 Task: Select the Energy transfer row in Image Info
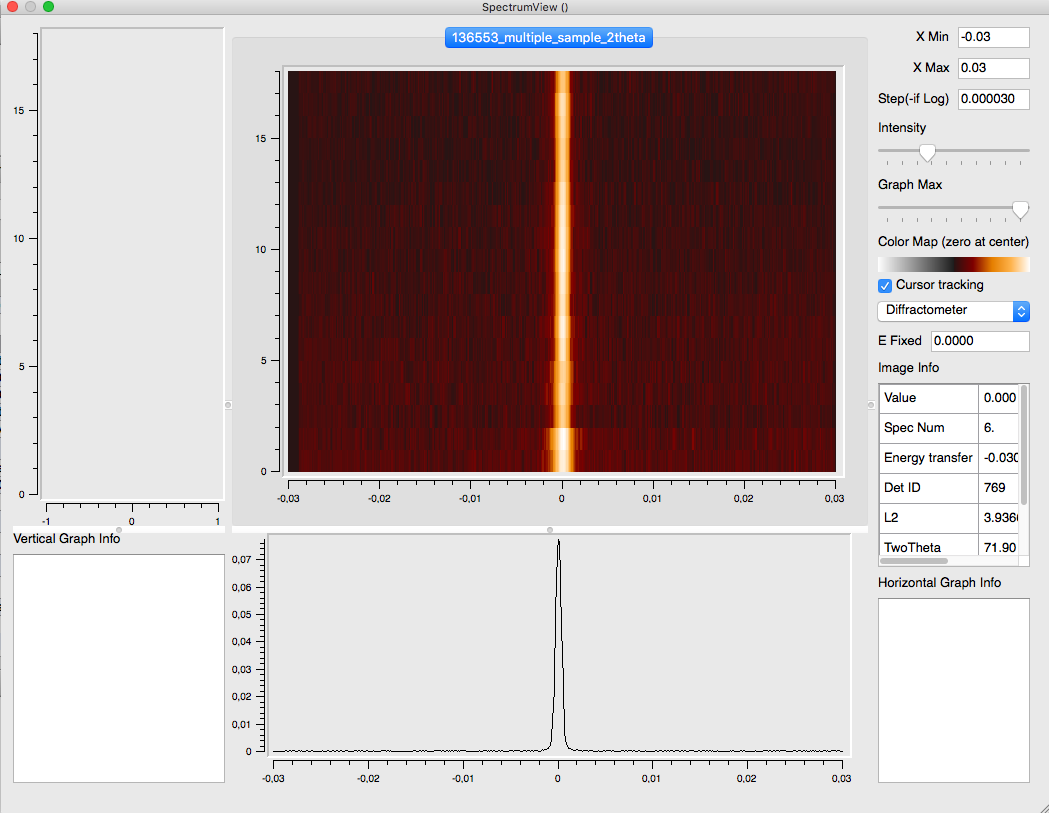point(928,457)
